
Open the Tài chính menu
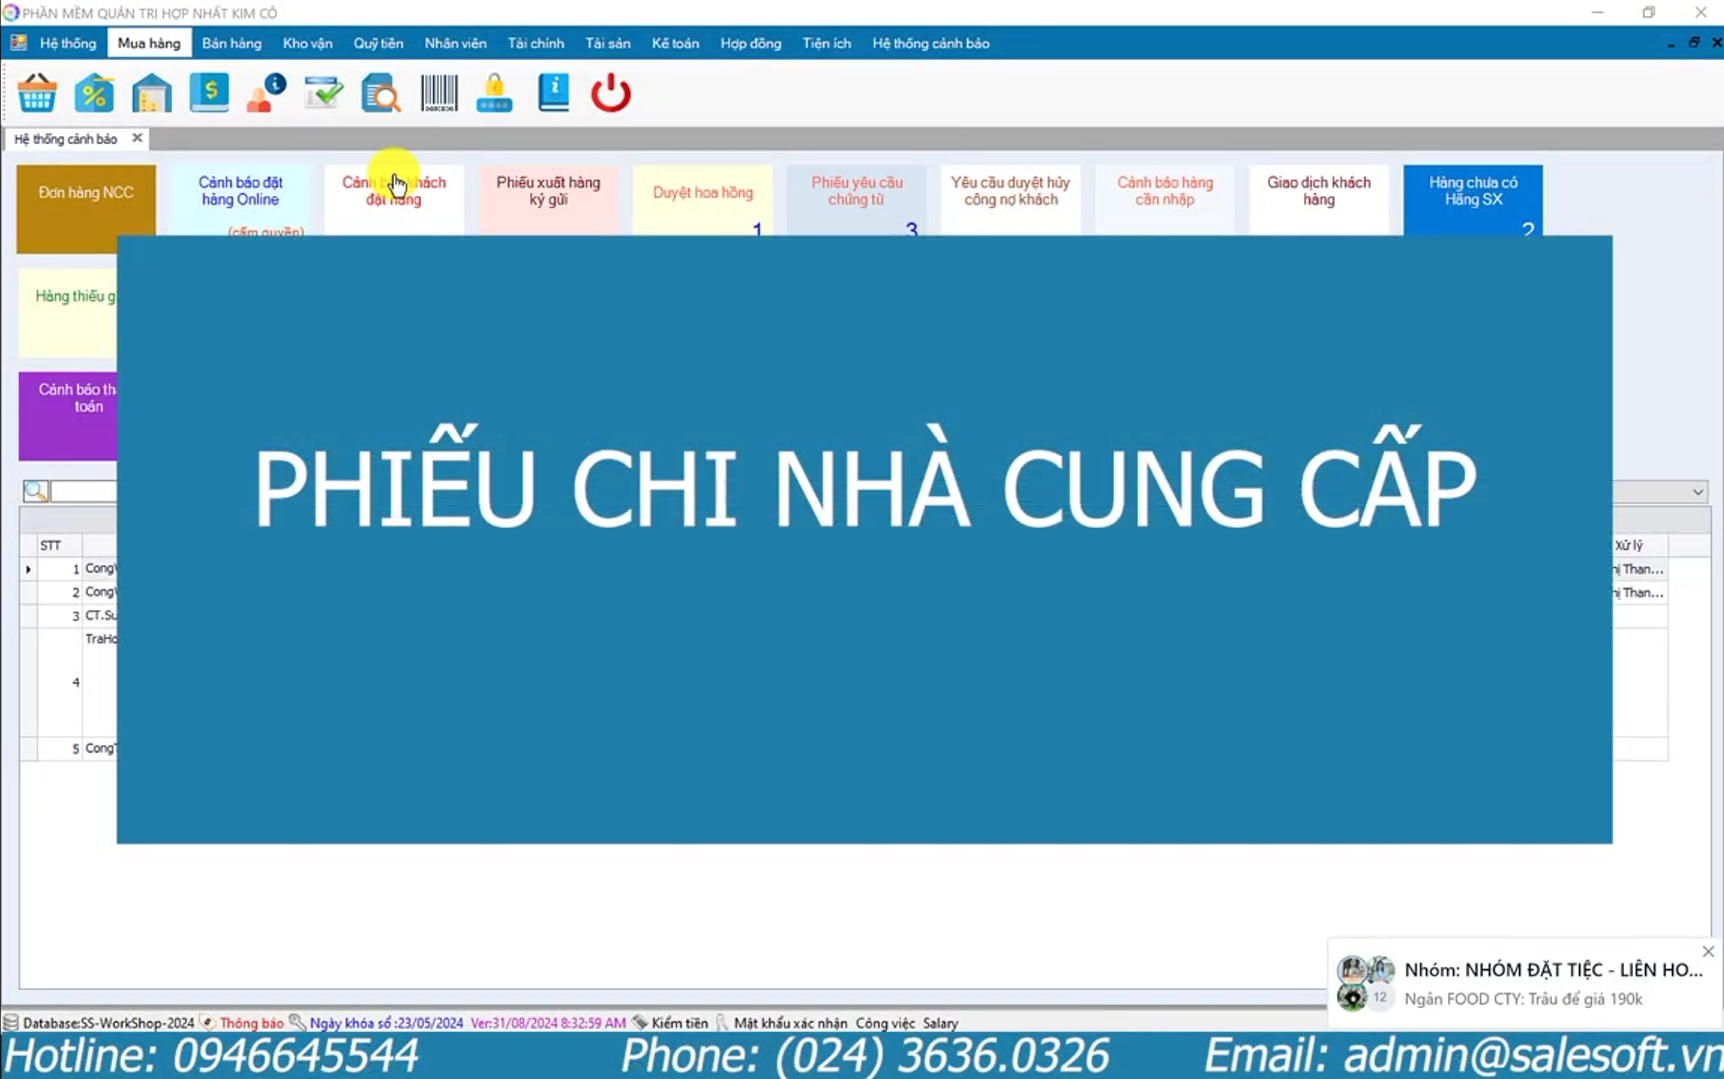(536, 43)
